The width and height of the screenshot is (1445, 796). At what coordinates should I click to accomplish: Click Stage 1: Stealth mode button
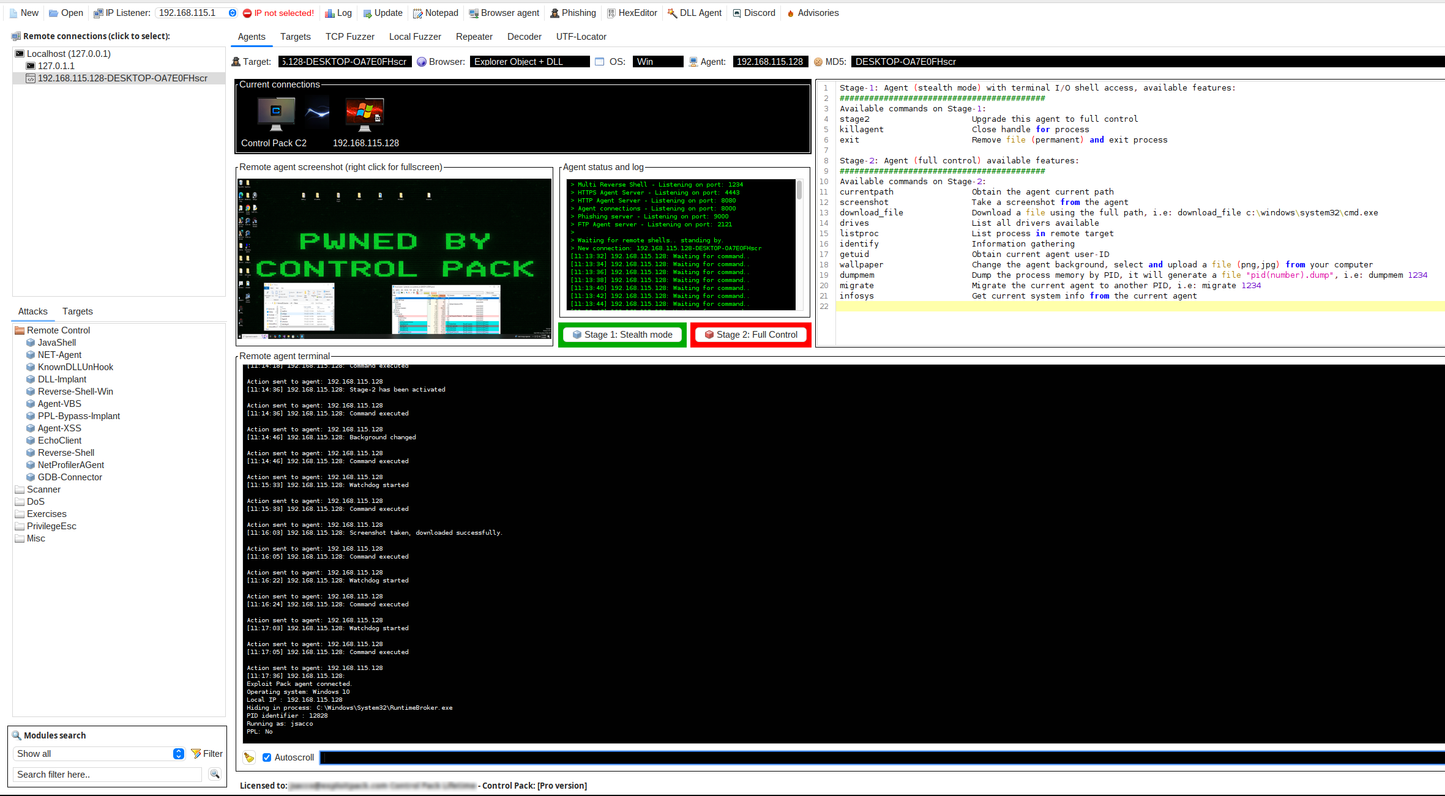click(x=622, y=335)
